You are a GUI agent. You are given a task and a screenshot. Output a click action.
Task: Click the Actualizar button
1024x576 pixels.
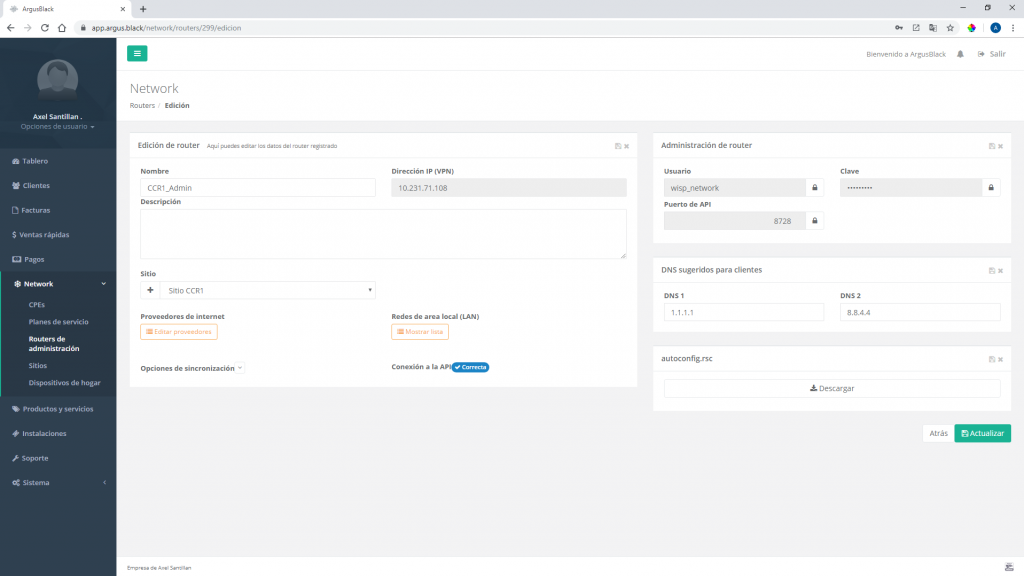[982, 434]
